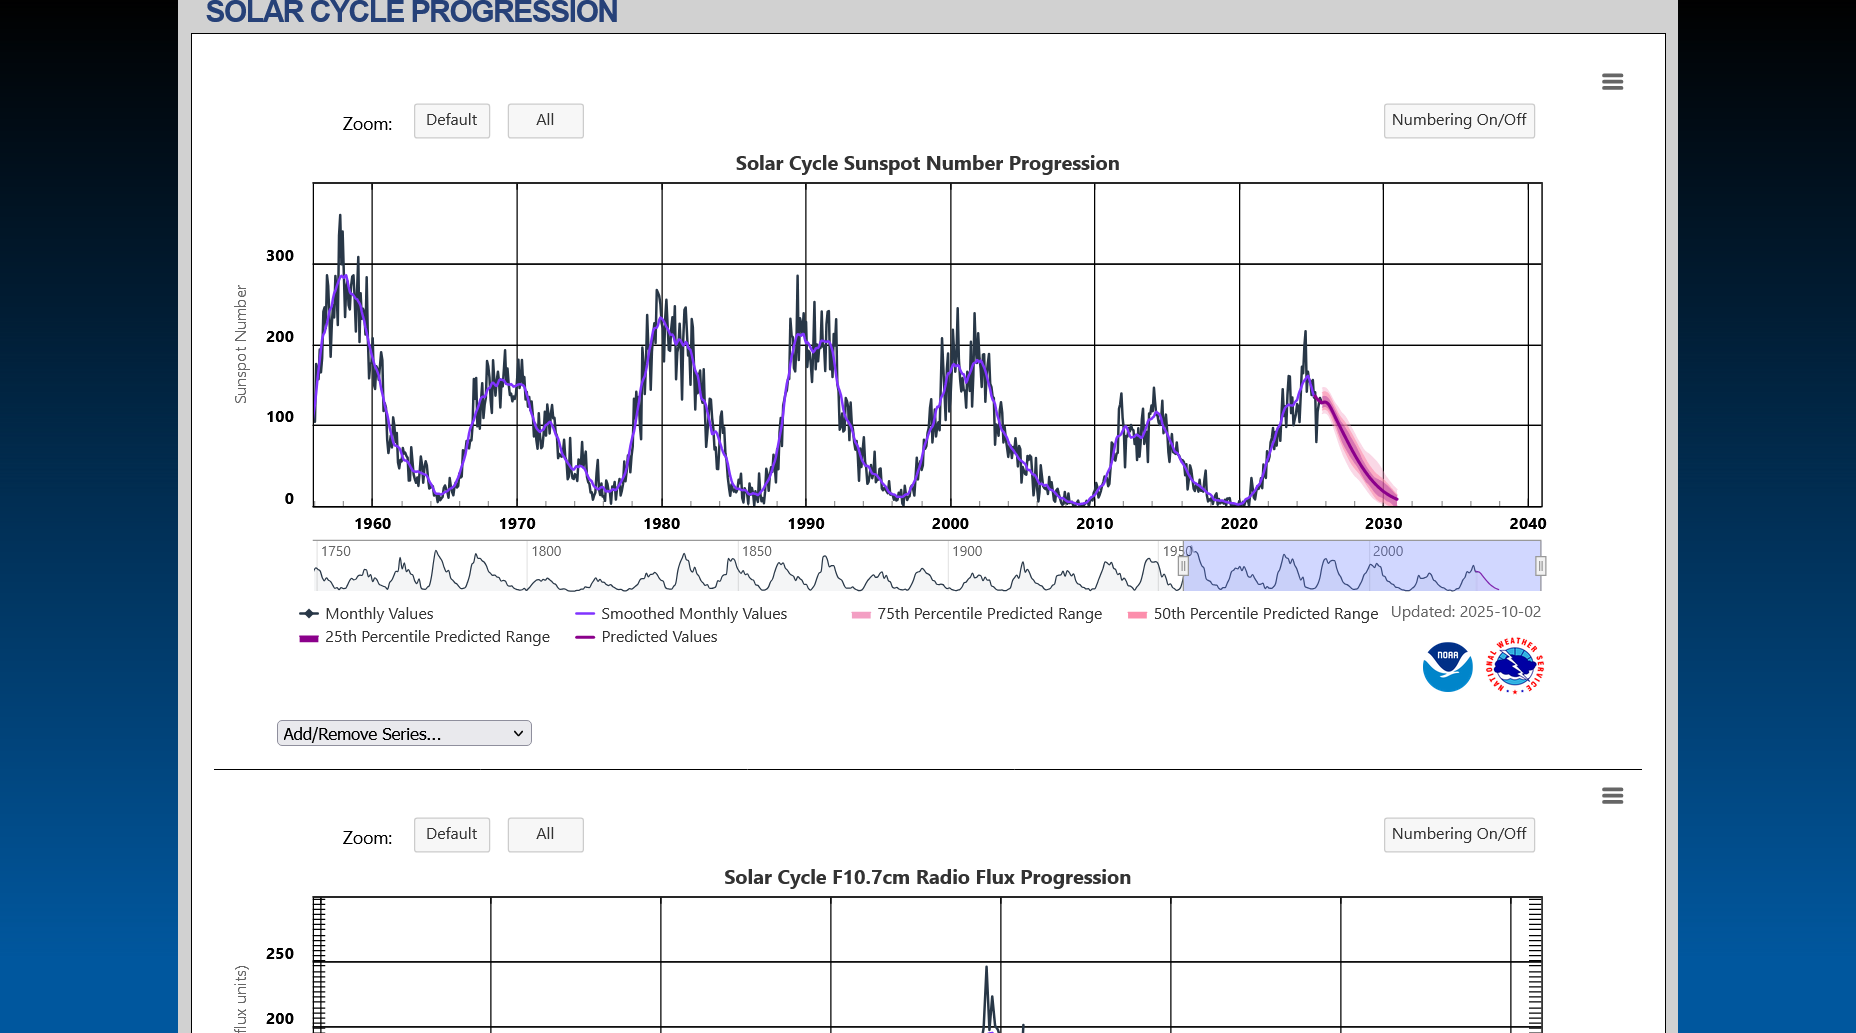
Task: Click the right navigator range handle
Action: (1541, 566)
